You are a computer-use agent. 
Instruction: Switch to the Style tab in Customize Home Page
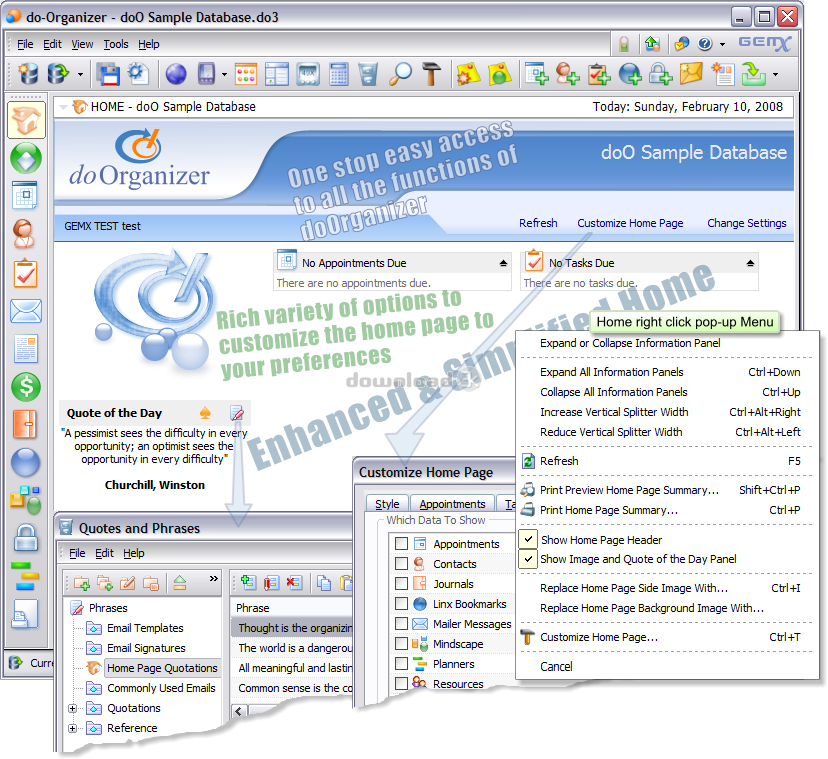click(387, 504)
